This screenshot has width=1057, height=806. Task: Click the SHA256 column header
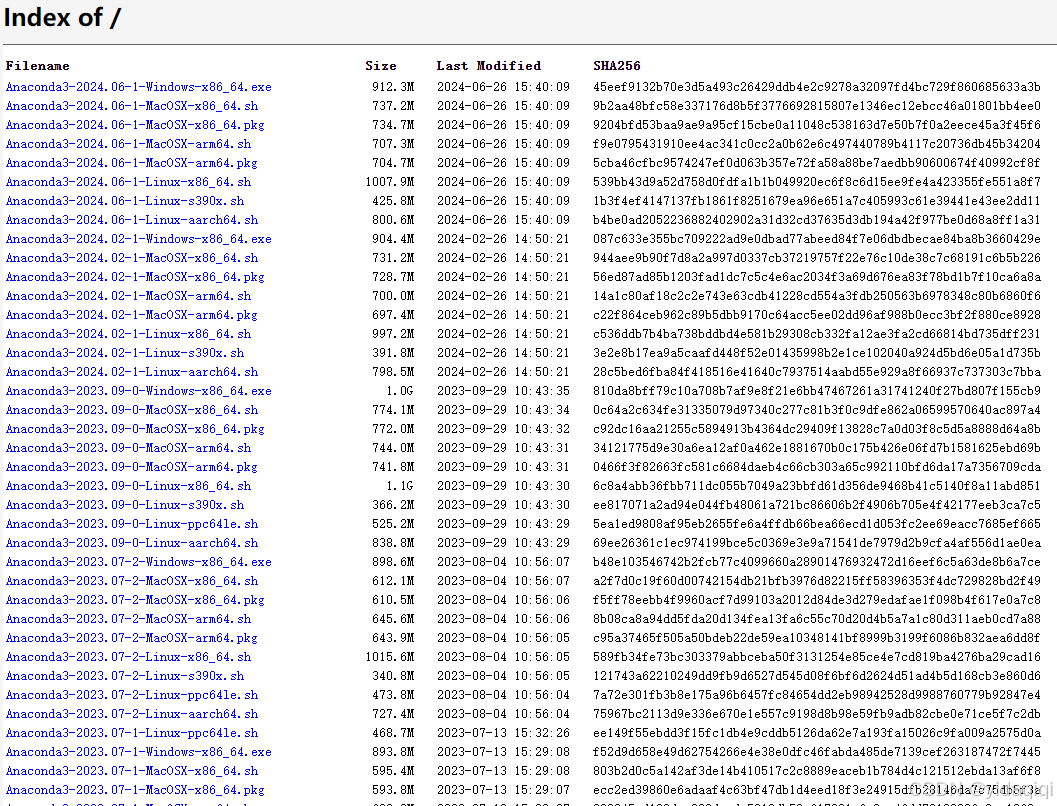(617, 66)
